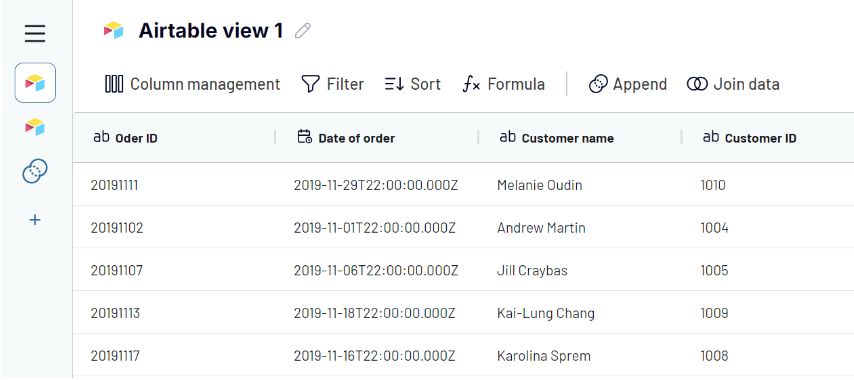Select customer name Andrew Martin
The width and height of the screenshot is (854, 380).
pos(541,228)
